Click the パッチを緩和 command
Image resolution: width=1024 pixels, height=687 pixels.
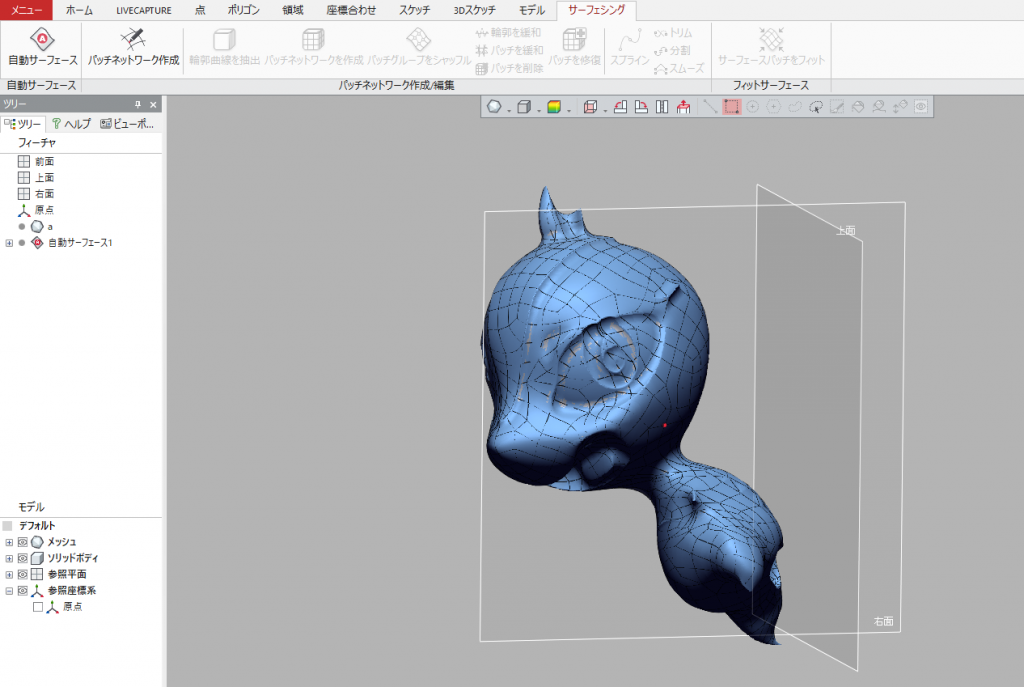[x=509, y=50]
